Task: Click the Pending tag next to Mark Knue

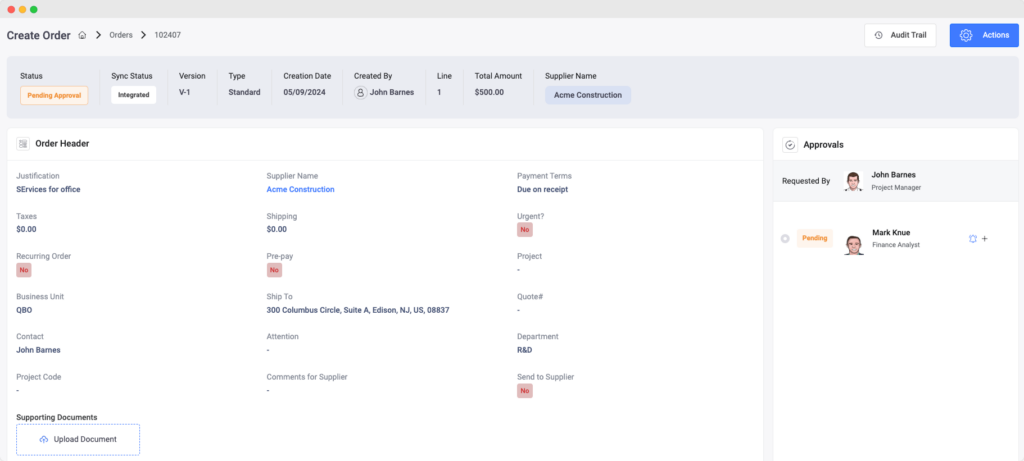Action: point(814,238)
